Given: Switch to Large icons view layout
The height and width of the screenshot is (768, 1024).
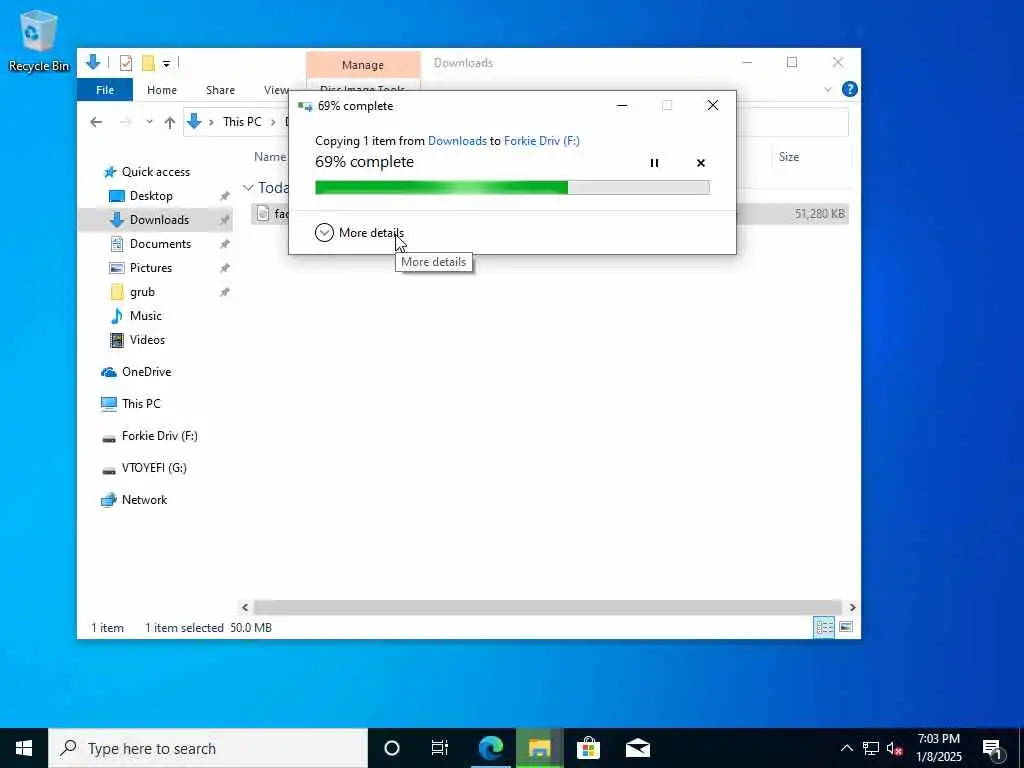Looking at the screenshot, I should tap(846, 627).
